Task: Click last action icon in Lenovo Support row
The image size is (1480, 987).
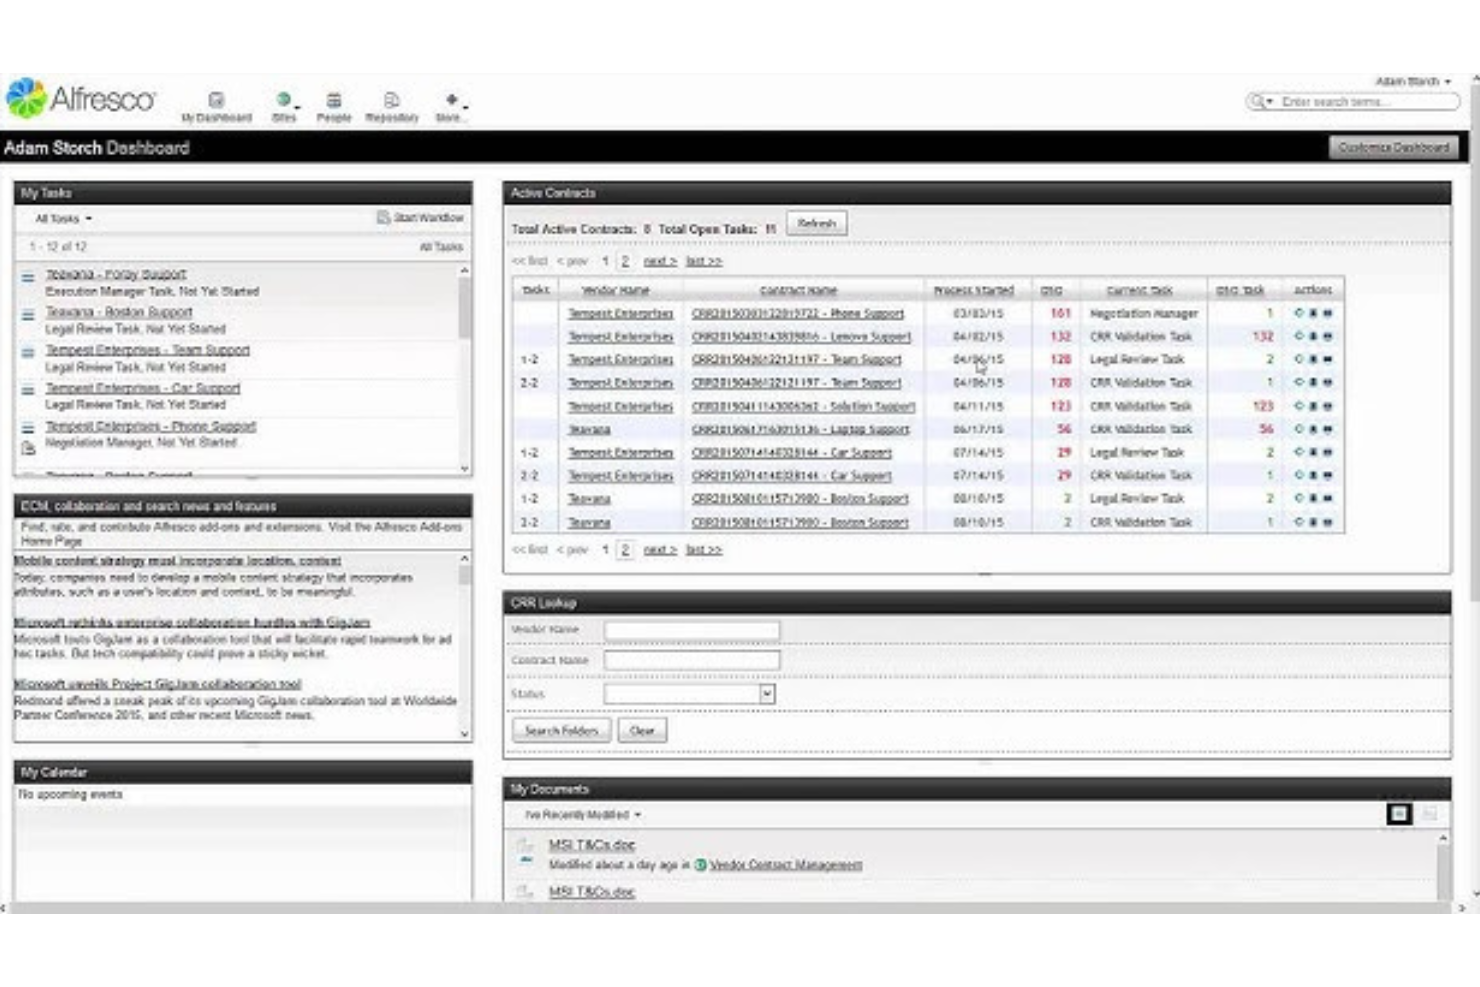Action: pos(1327,336)
